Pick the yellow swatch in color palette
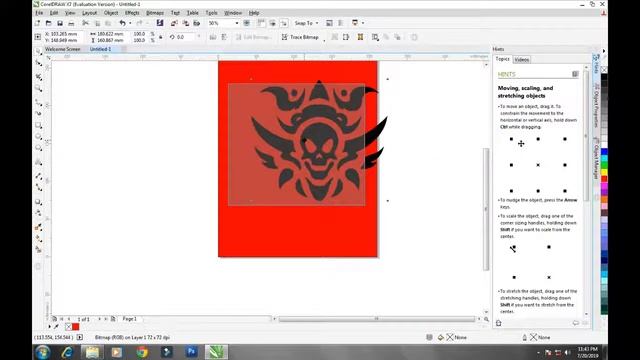The image size is (640, 360). (604, 172)
